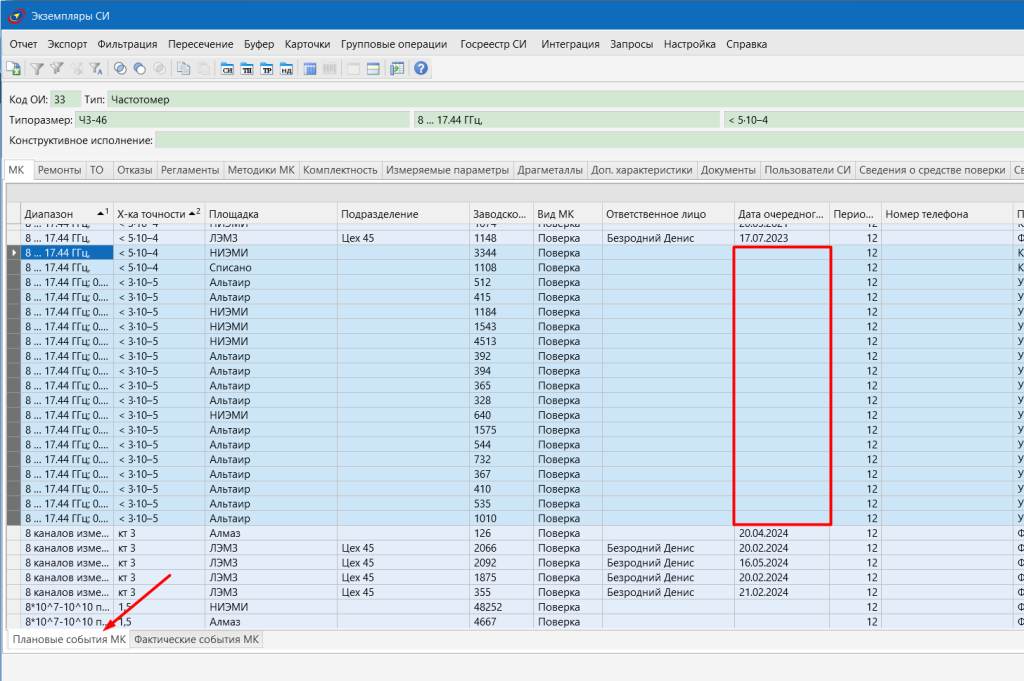Switch to the Ремонты tab
Viewport: 1024px width, 681px height.
pos(59,170)
